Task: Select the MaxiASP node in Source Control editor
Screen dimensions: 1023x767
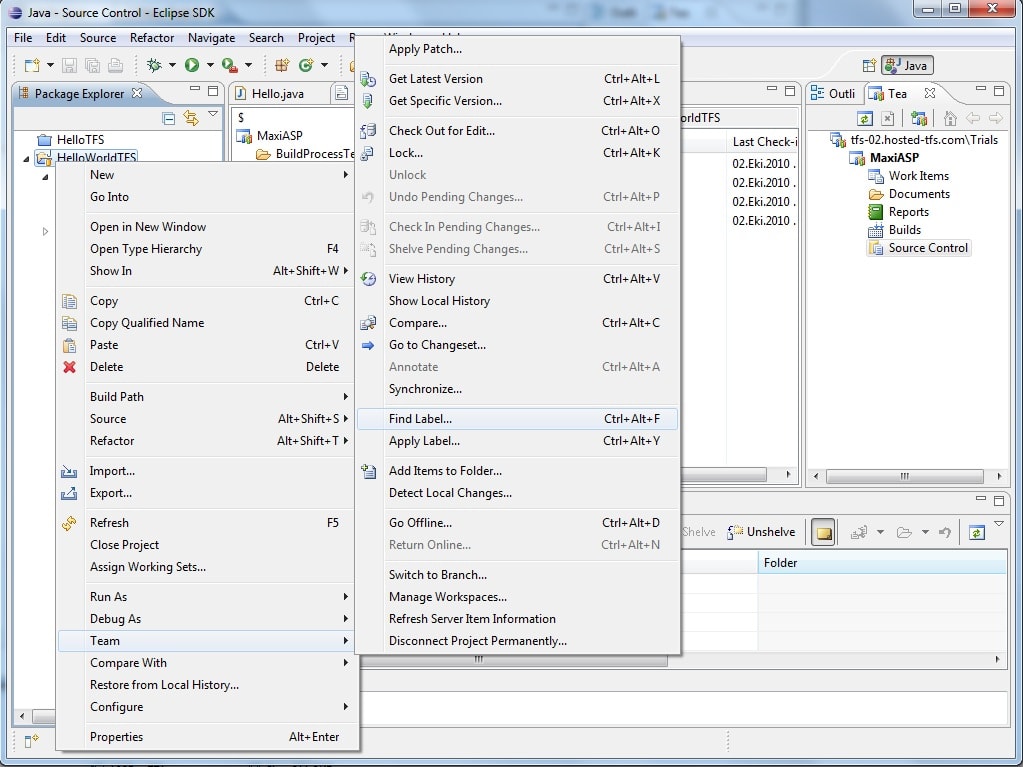Action: coord(270,136)
